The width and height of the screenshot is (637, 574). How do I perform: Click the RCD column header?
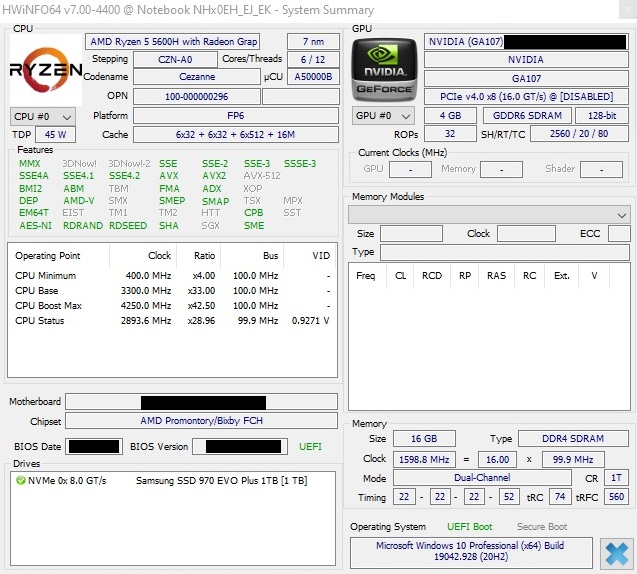coord(432,275)
